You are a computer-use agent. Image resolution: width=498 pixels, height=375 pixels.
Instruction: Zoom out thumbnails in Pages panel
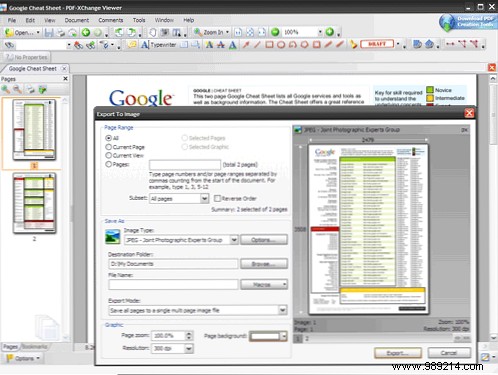click(x=17, y=89)
